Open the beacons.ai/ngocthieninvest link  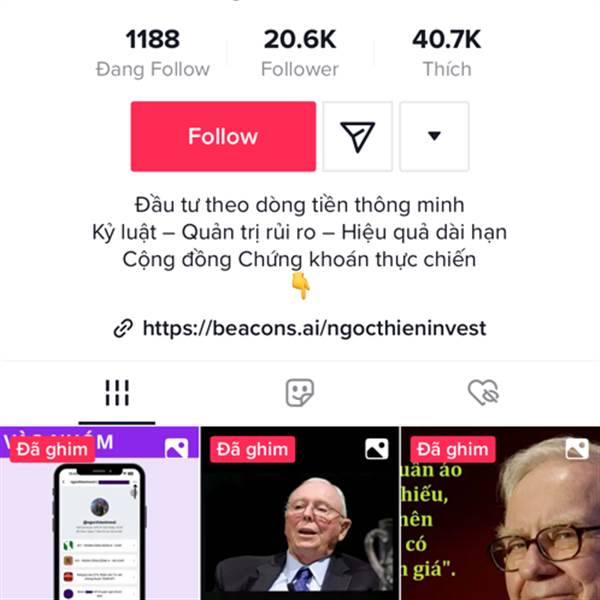coord(314,328)
